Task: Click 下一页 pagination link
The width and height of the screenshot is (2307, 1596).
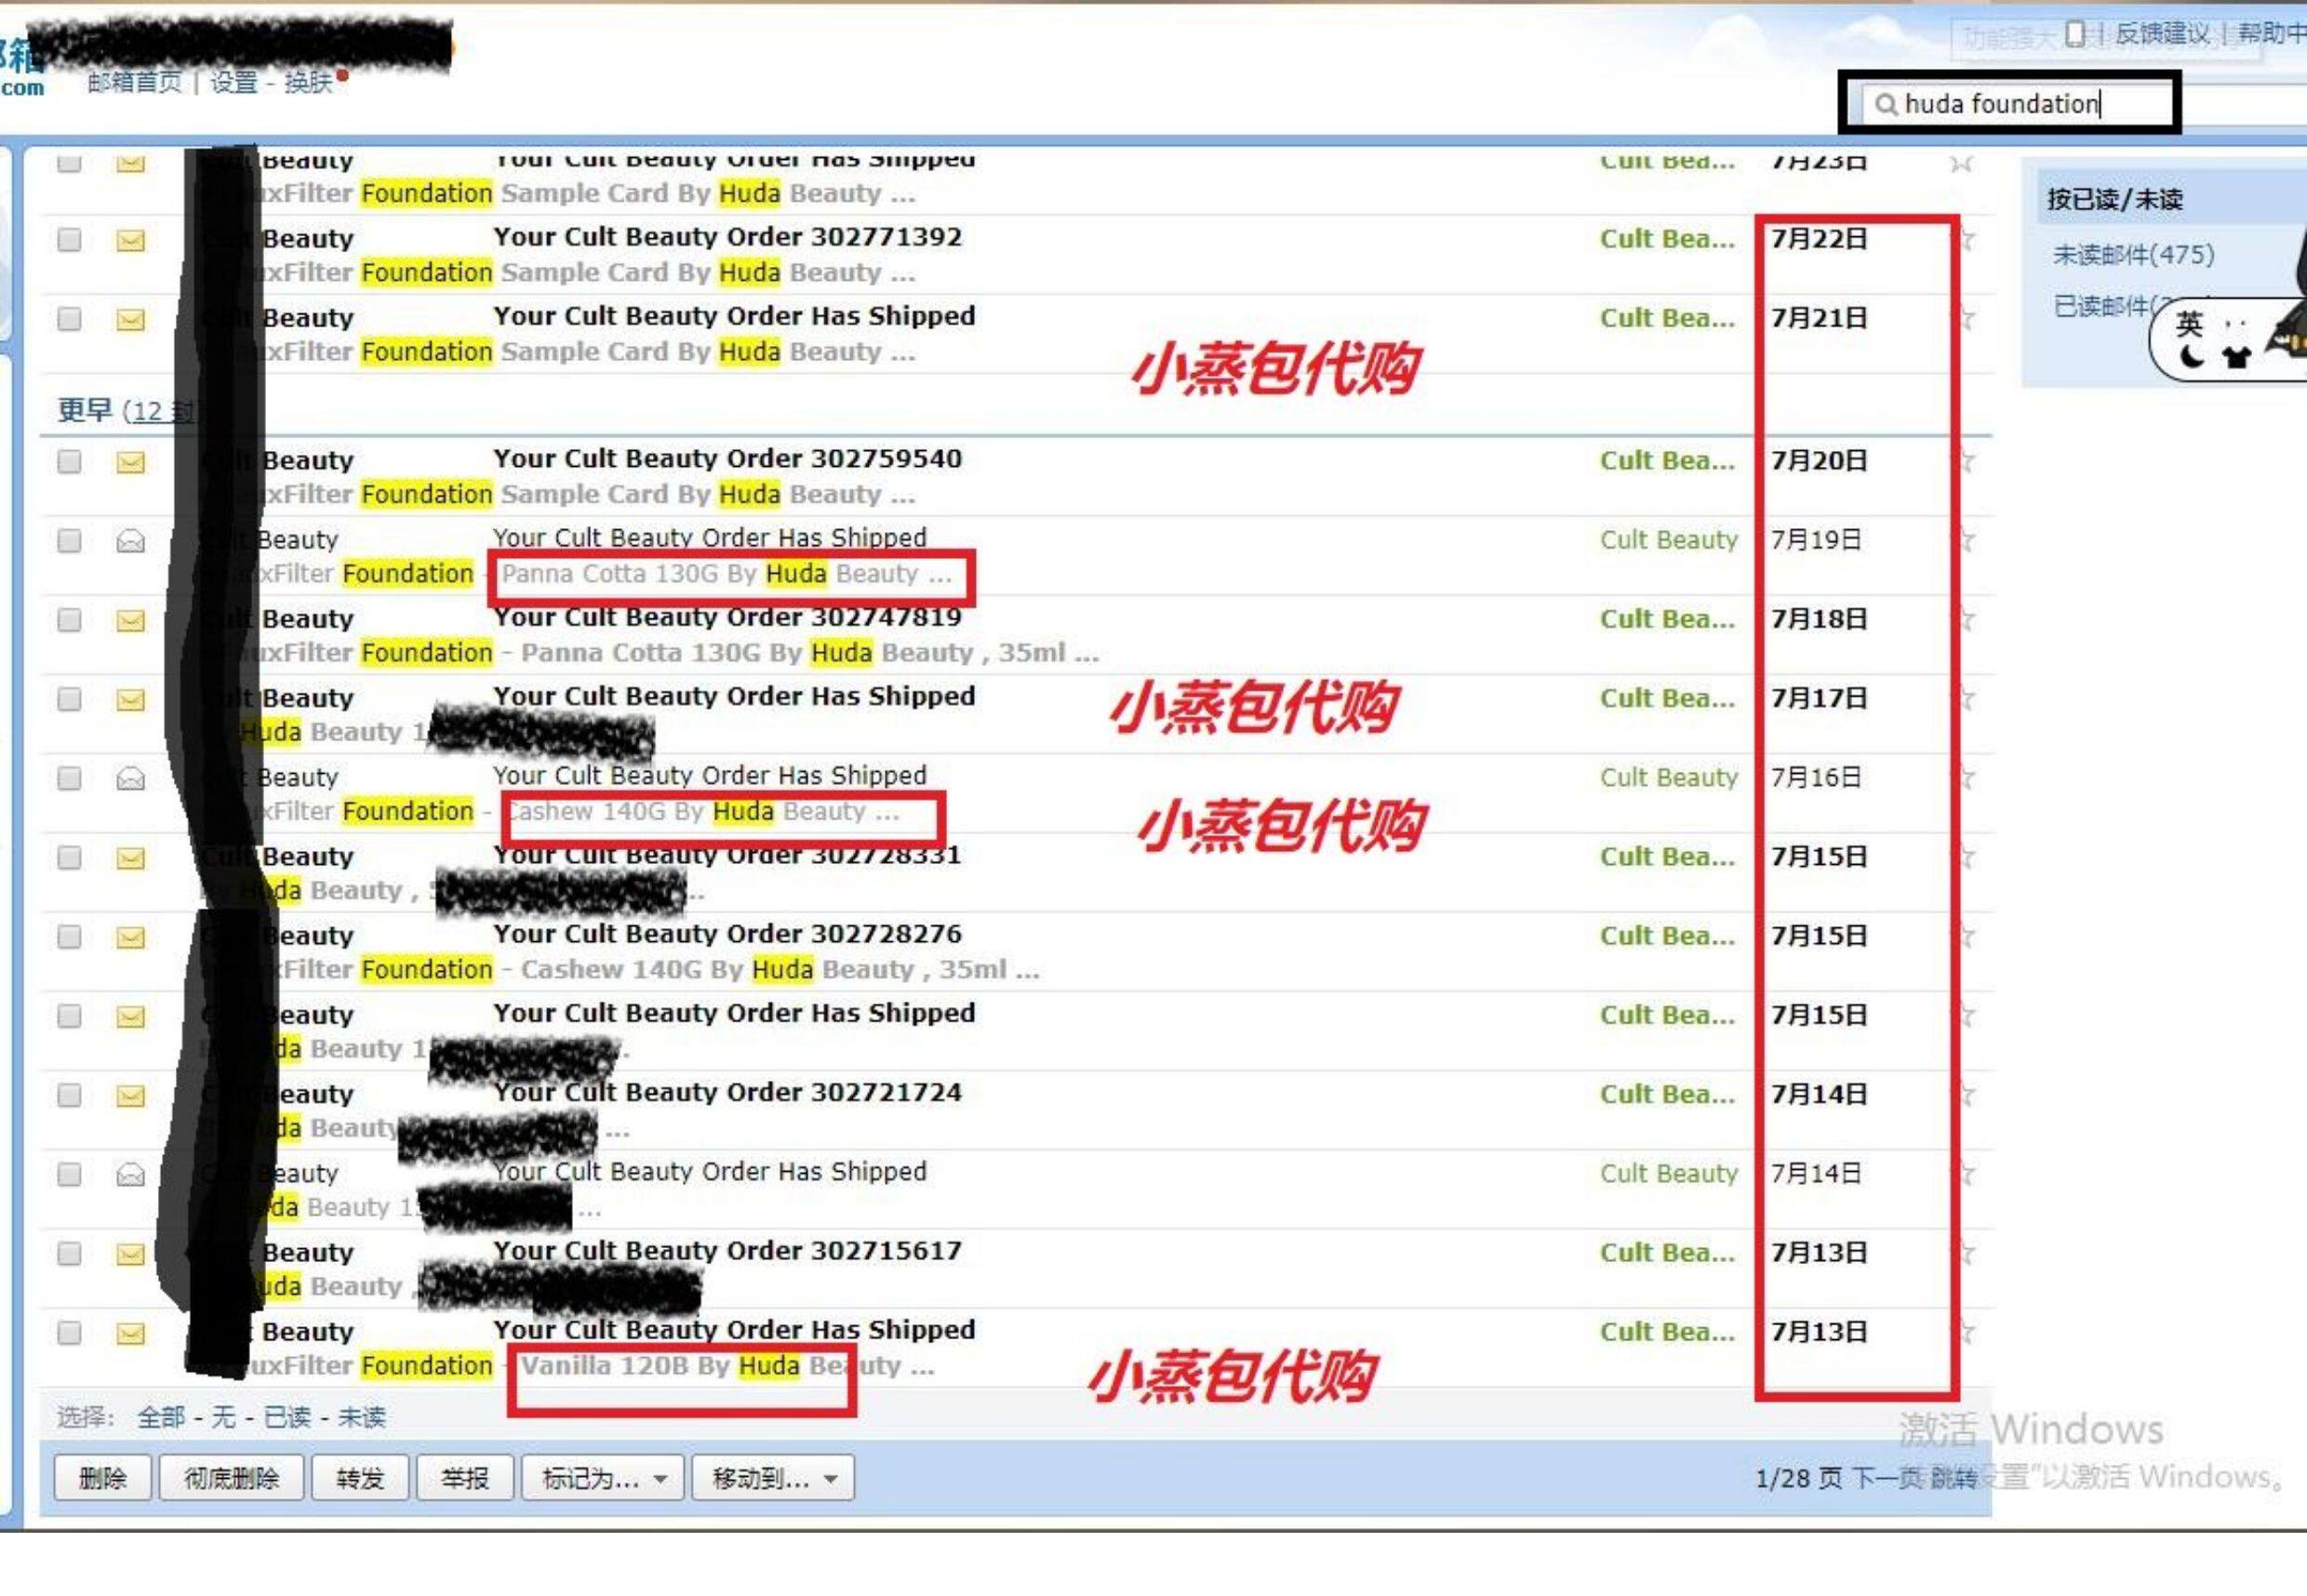Action: (1886, 1478)
